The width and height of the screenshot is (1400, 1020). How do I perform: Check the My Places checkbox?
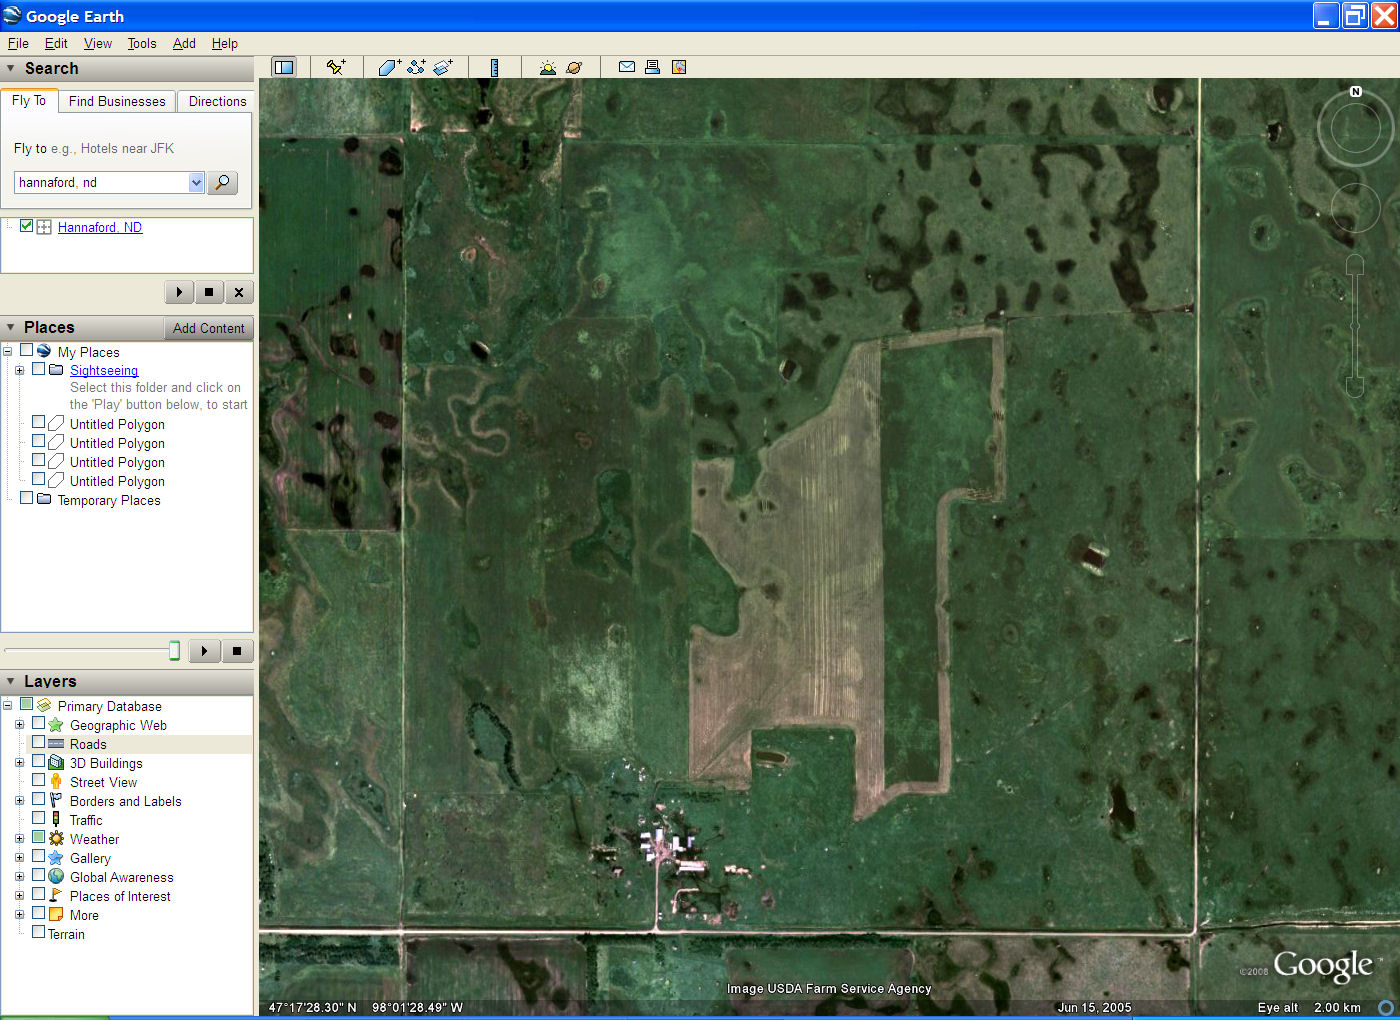[26, 350]
